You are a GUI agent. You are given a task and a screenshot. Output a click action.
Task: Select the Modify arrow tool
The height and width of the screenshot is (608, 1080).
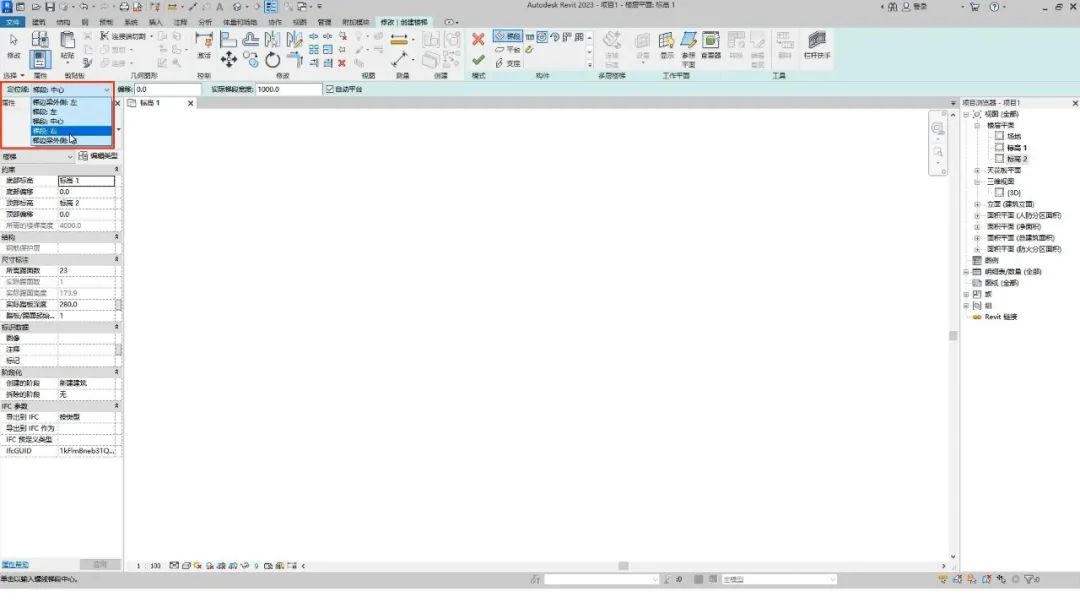point(14,44)
